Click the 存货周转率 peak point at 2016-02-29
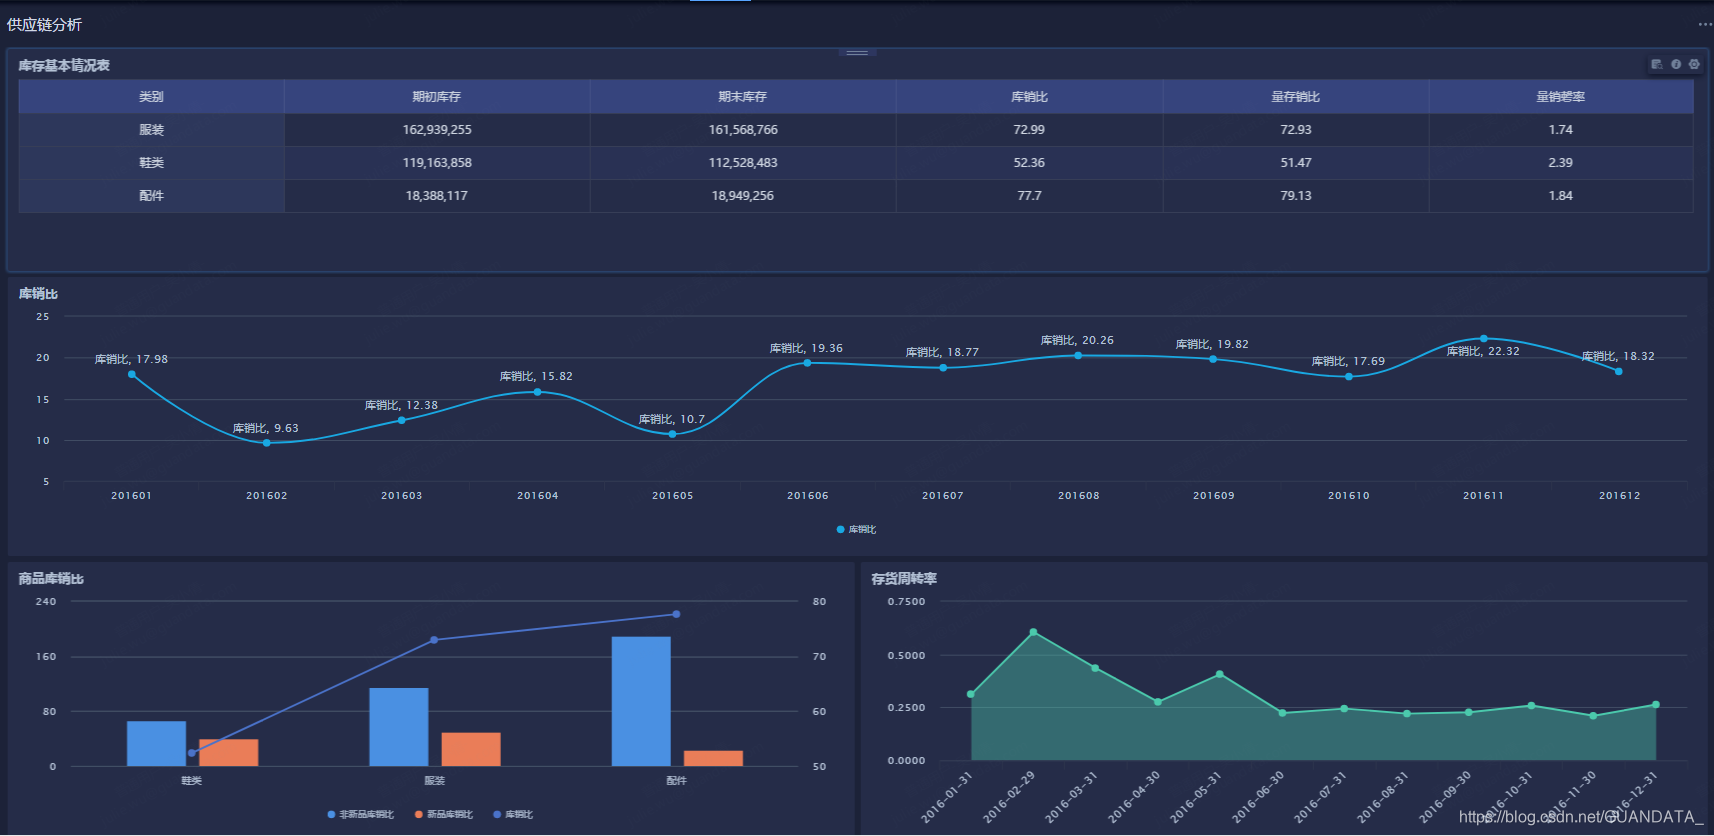This screenshot has width=1714, height=836. (1033, 632)
